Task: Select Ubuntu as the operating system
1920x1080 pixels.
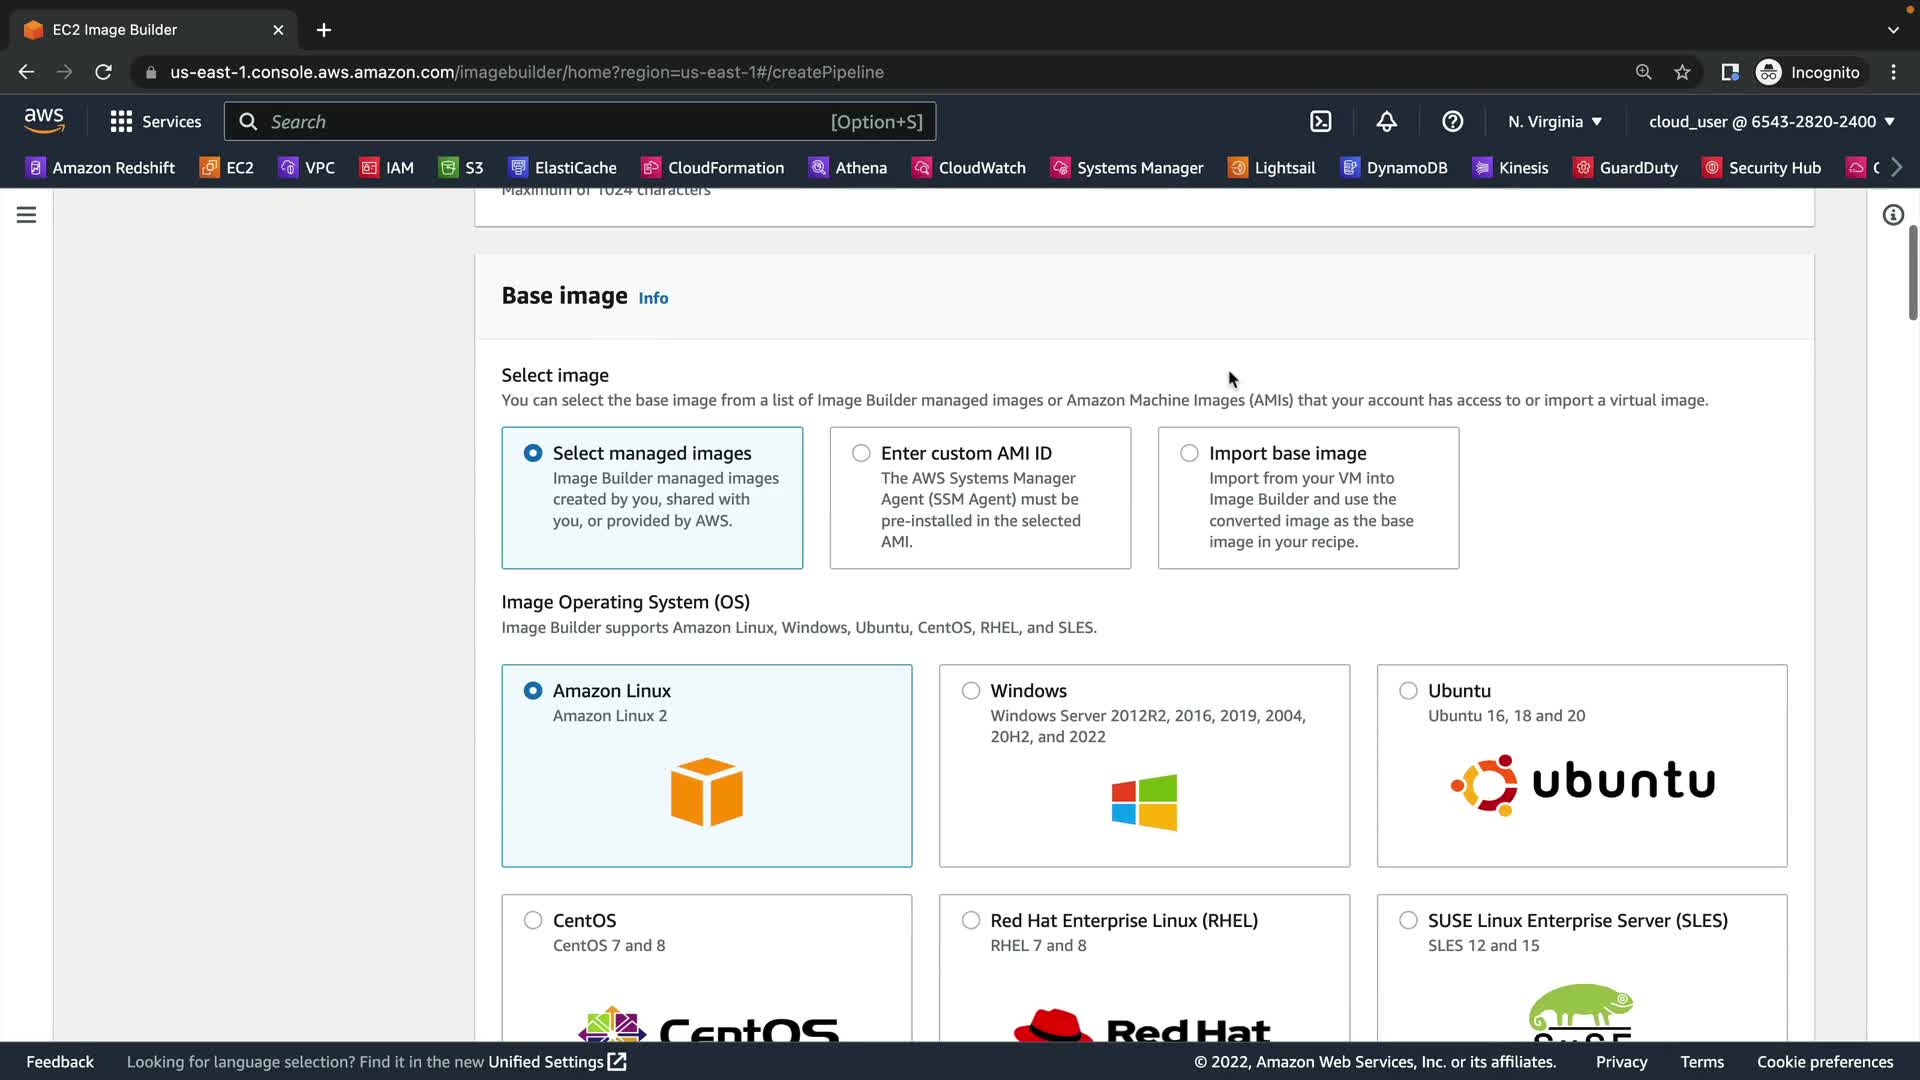Action: coord(1408,691)
